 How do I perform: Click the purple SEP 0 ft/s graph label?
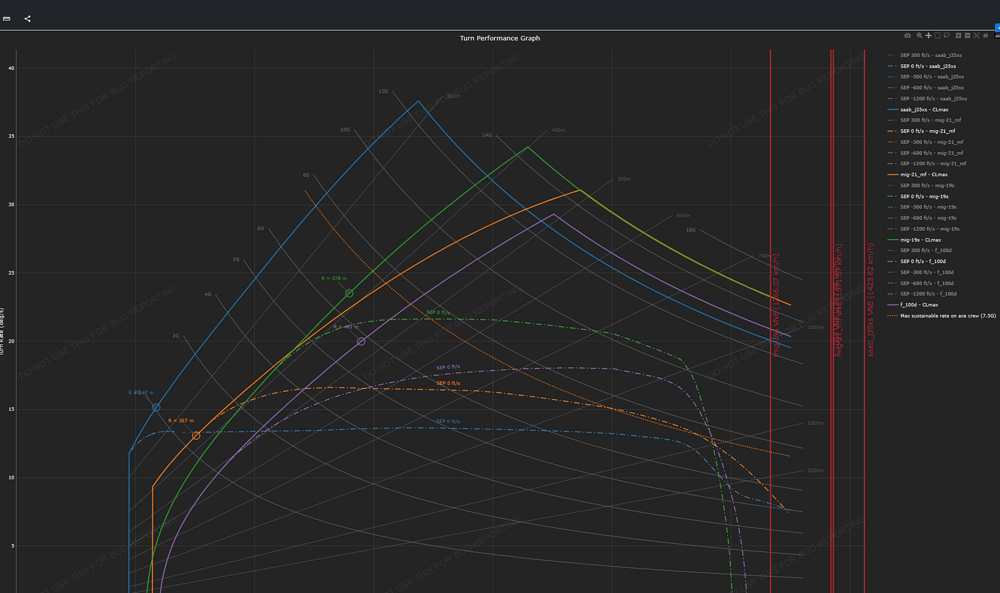[448, 367]
